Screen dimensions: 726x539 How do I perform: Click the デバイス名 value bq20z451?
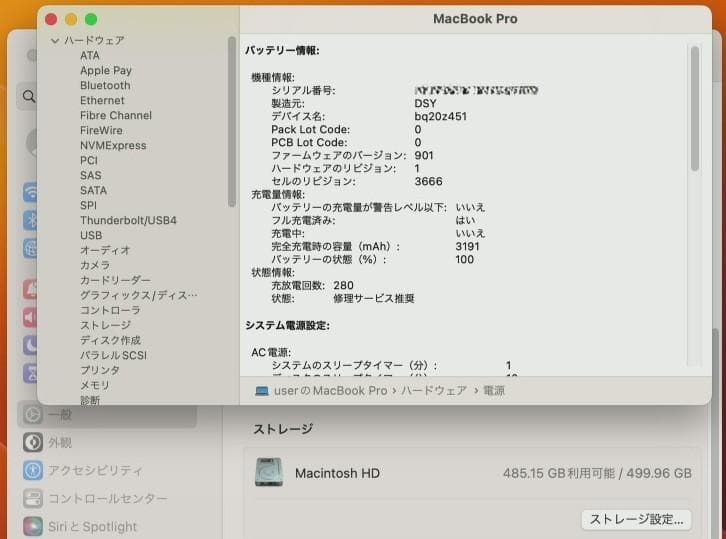440,116
